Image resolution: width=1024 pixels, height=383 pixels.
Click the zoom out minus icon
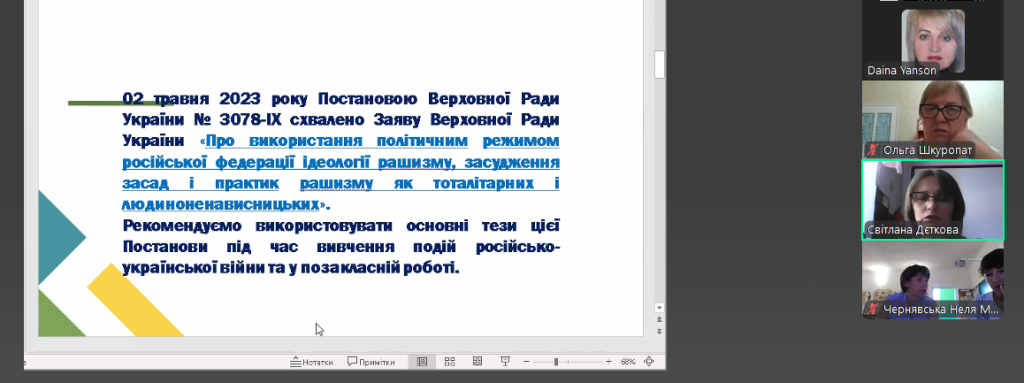click(x=526, y=361)
